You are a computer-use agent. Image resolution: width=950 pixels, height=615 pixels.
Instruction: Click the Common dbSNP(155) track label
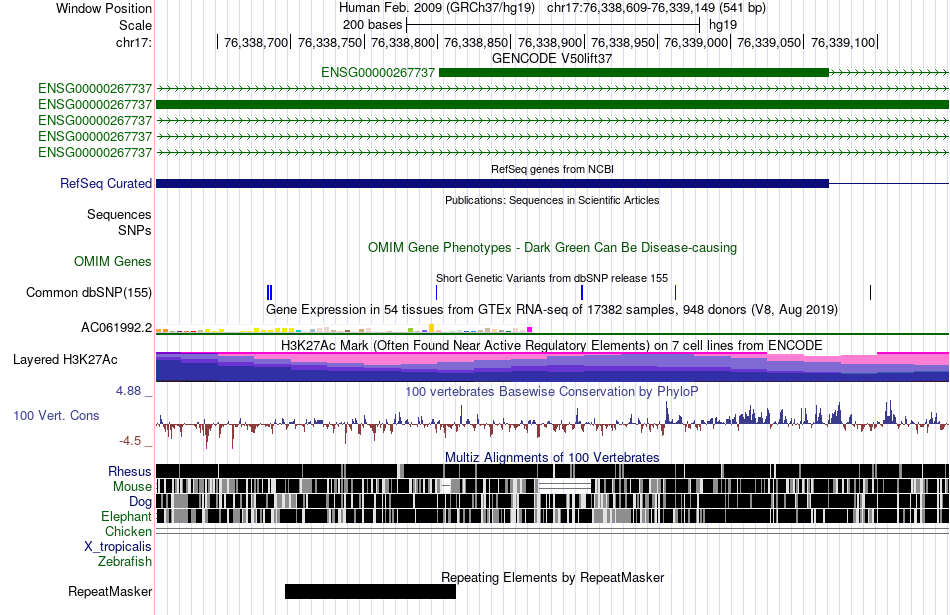tap(89, 293)
